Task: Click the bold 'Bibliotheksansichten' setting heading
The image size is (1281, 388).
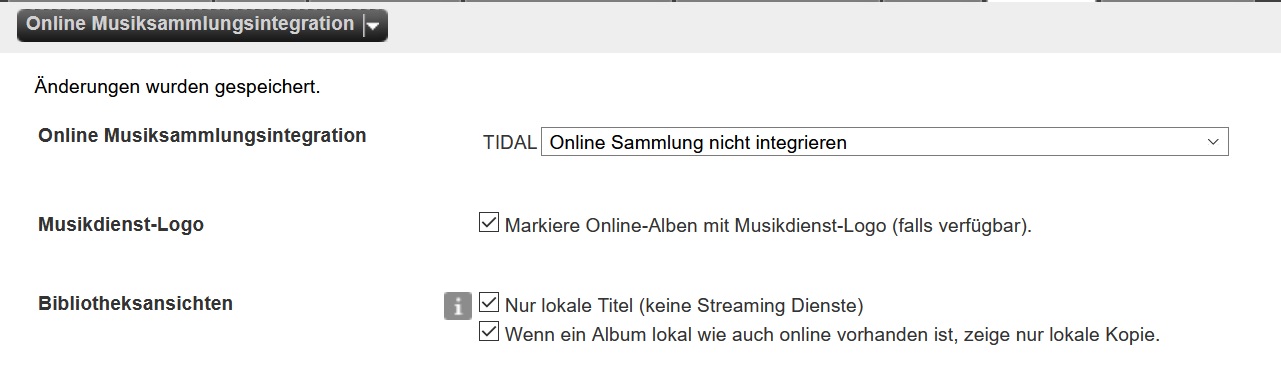Action: click(x=136, y=303)
